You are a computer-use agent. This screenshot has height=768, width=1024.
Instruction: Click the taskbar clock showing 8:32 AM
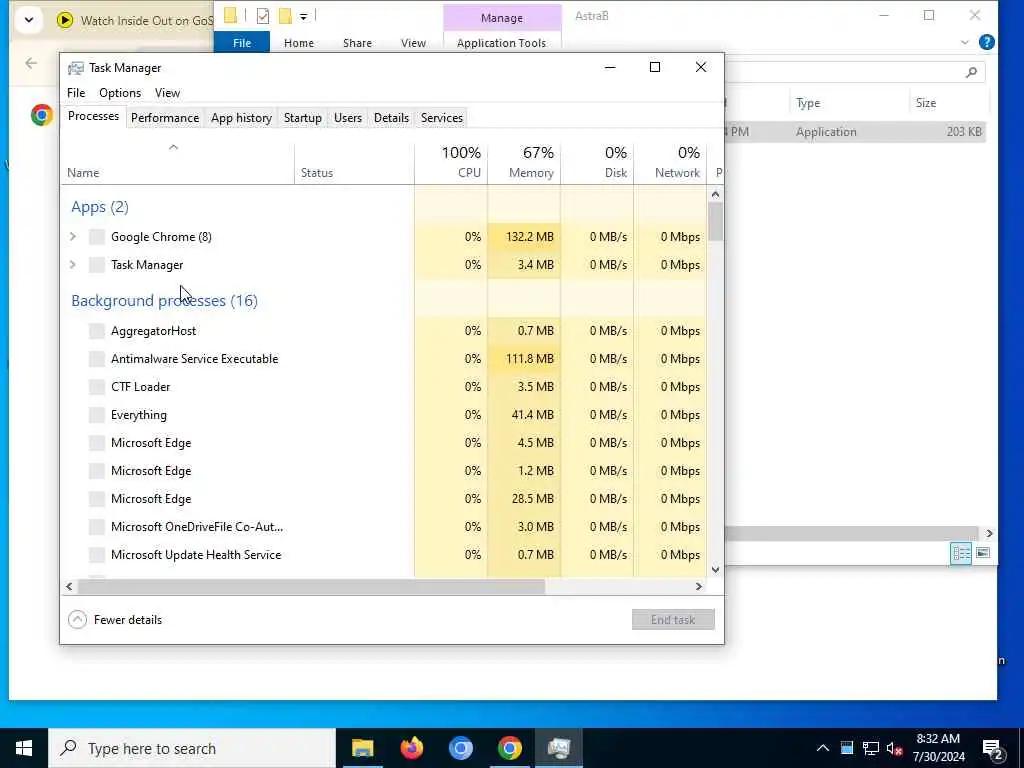tap(938, 748)
